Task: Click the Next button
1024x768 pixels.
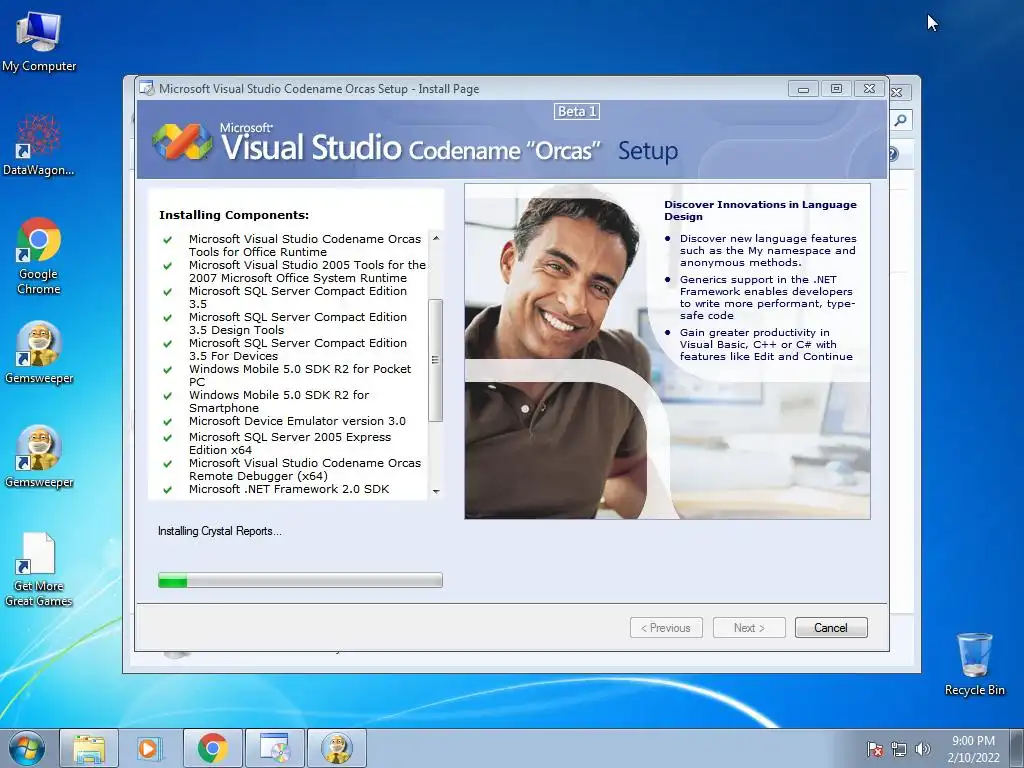Action: [749, 628]
